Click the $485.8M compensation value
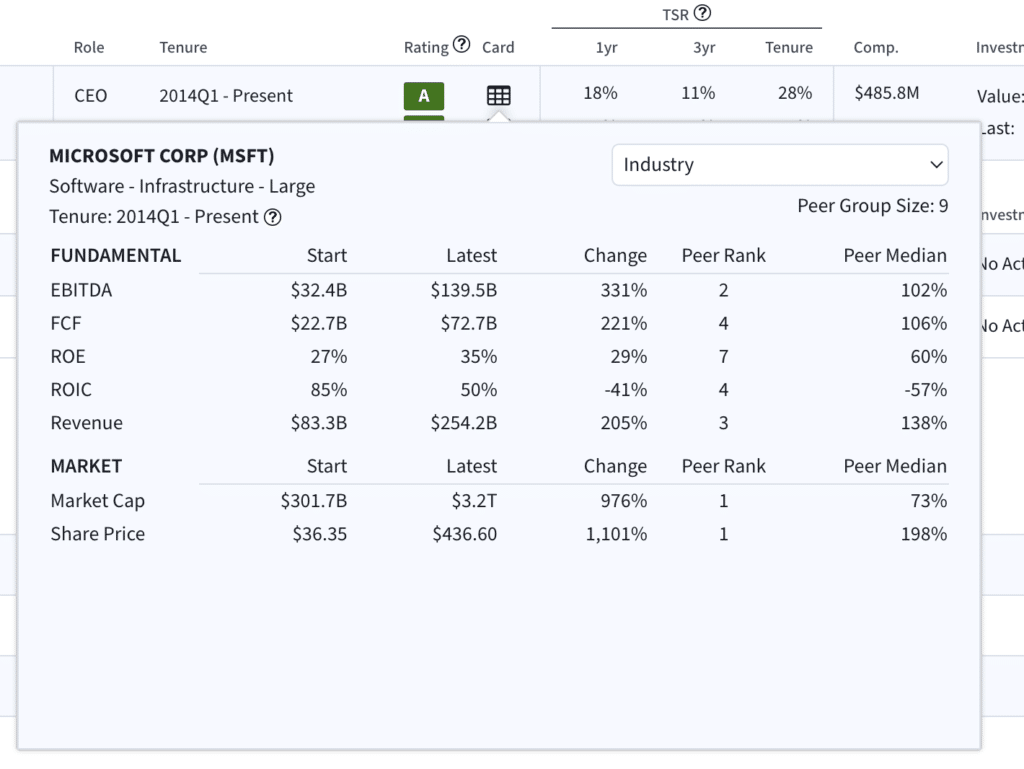Screen dimensions: 1024x769 (x=887, y=93)
